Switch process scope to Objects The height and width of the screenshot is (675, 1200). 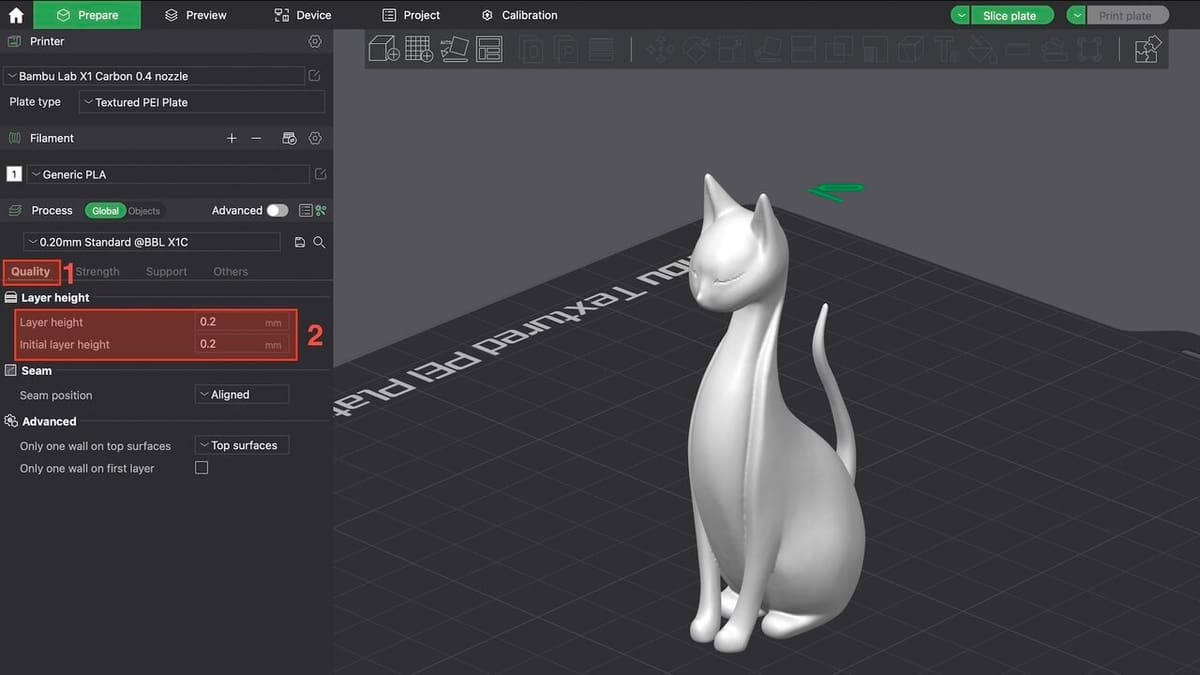144,211
